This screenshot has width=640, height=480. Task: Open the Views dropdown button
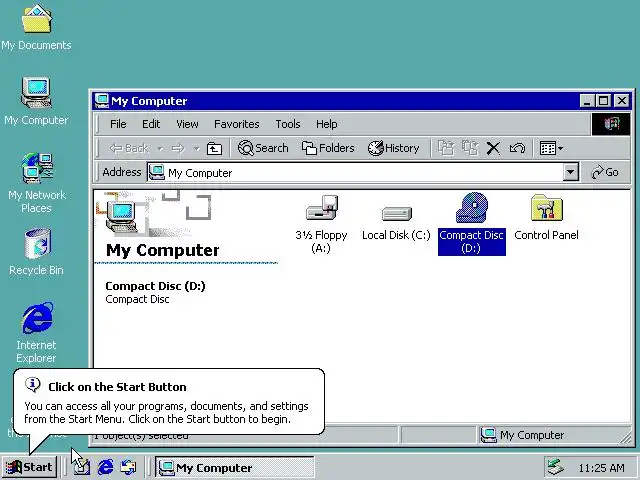(x=551, y=148)
